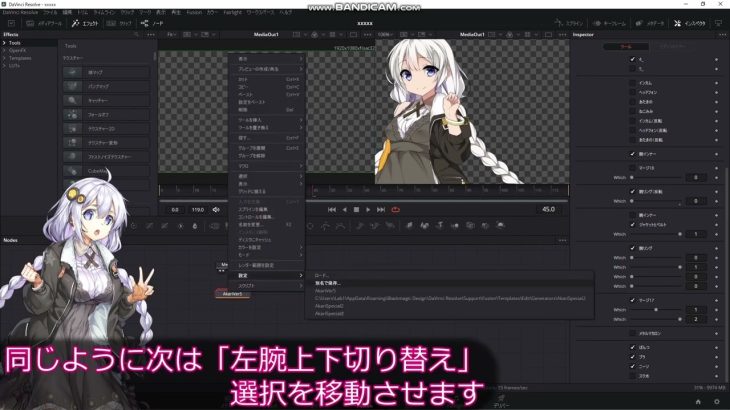Select the キャッチャー tool thumbnail
The width and height of the screenshot is (730, 410).
coord(72,101)
